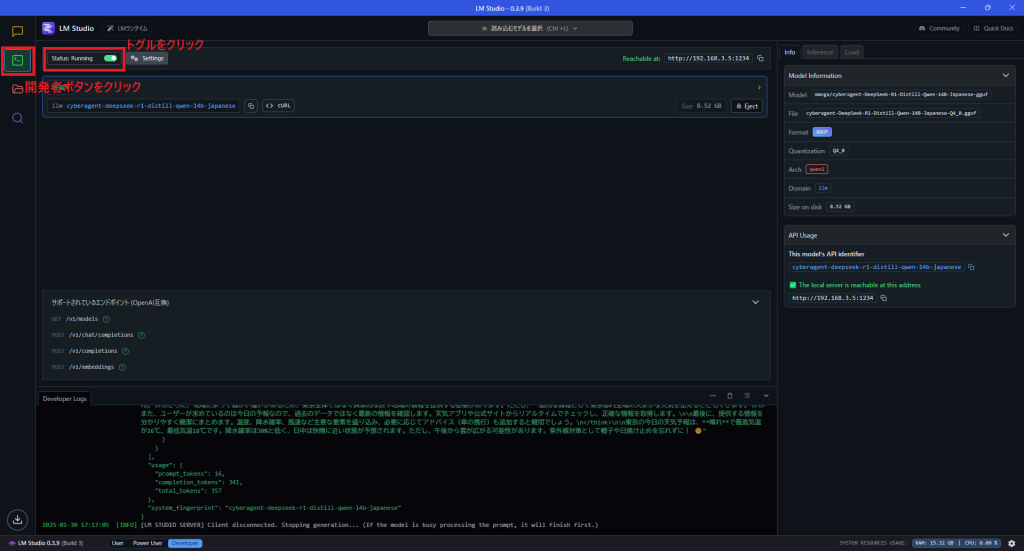Copy the Reachable at server address

(761, 58)
